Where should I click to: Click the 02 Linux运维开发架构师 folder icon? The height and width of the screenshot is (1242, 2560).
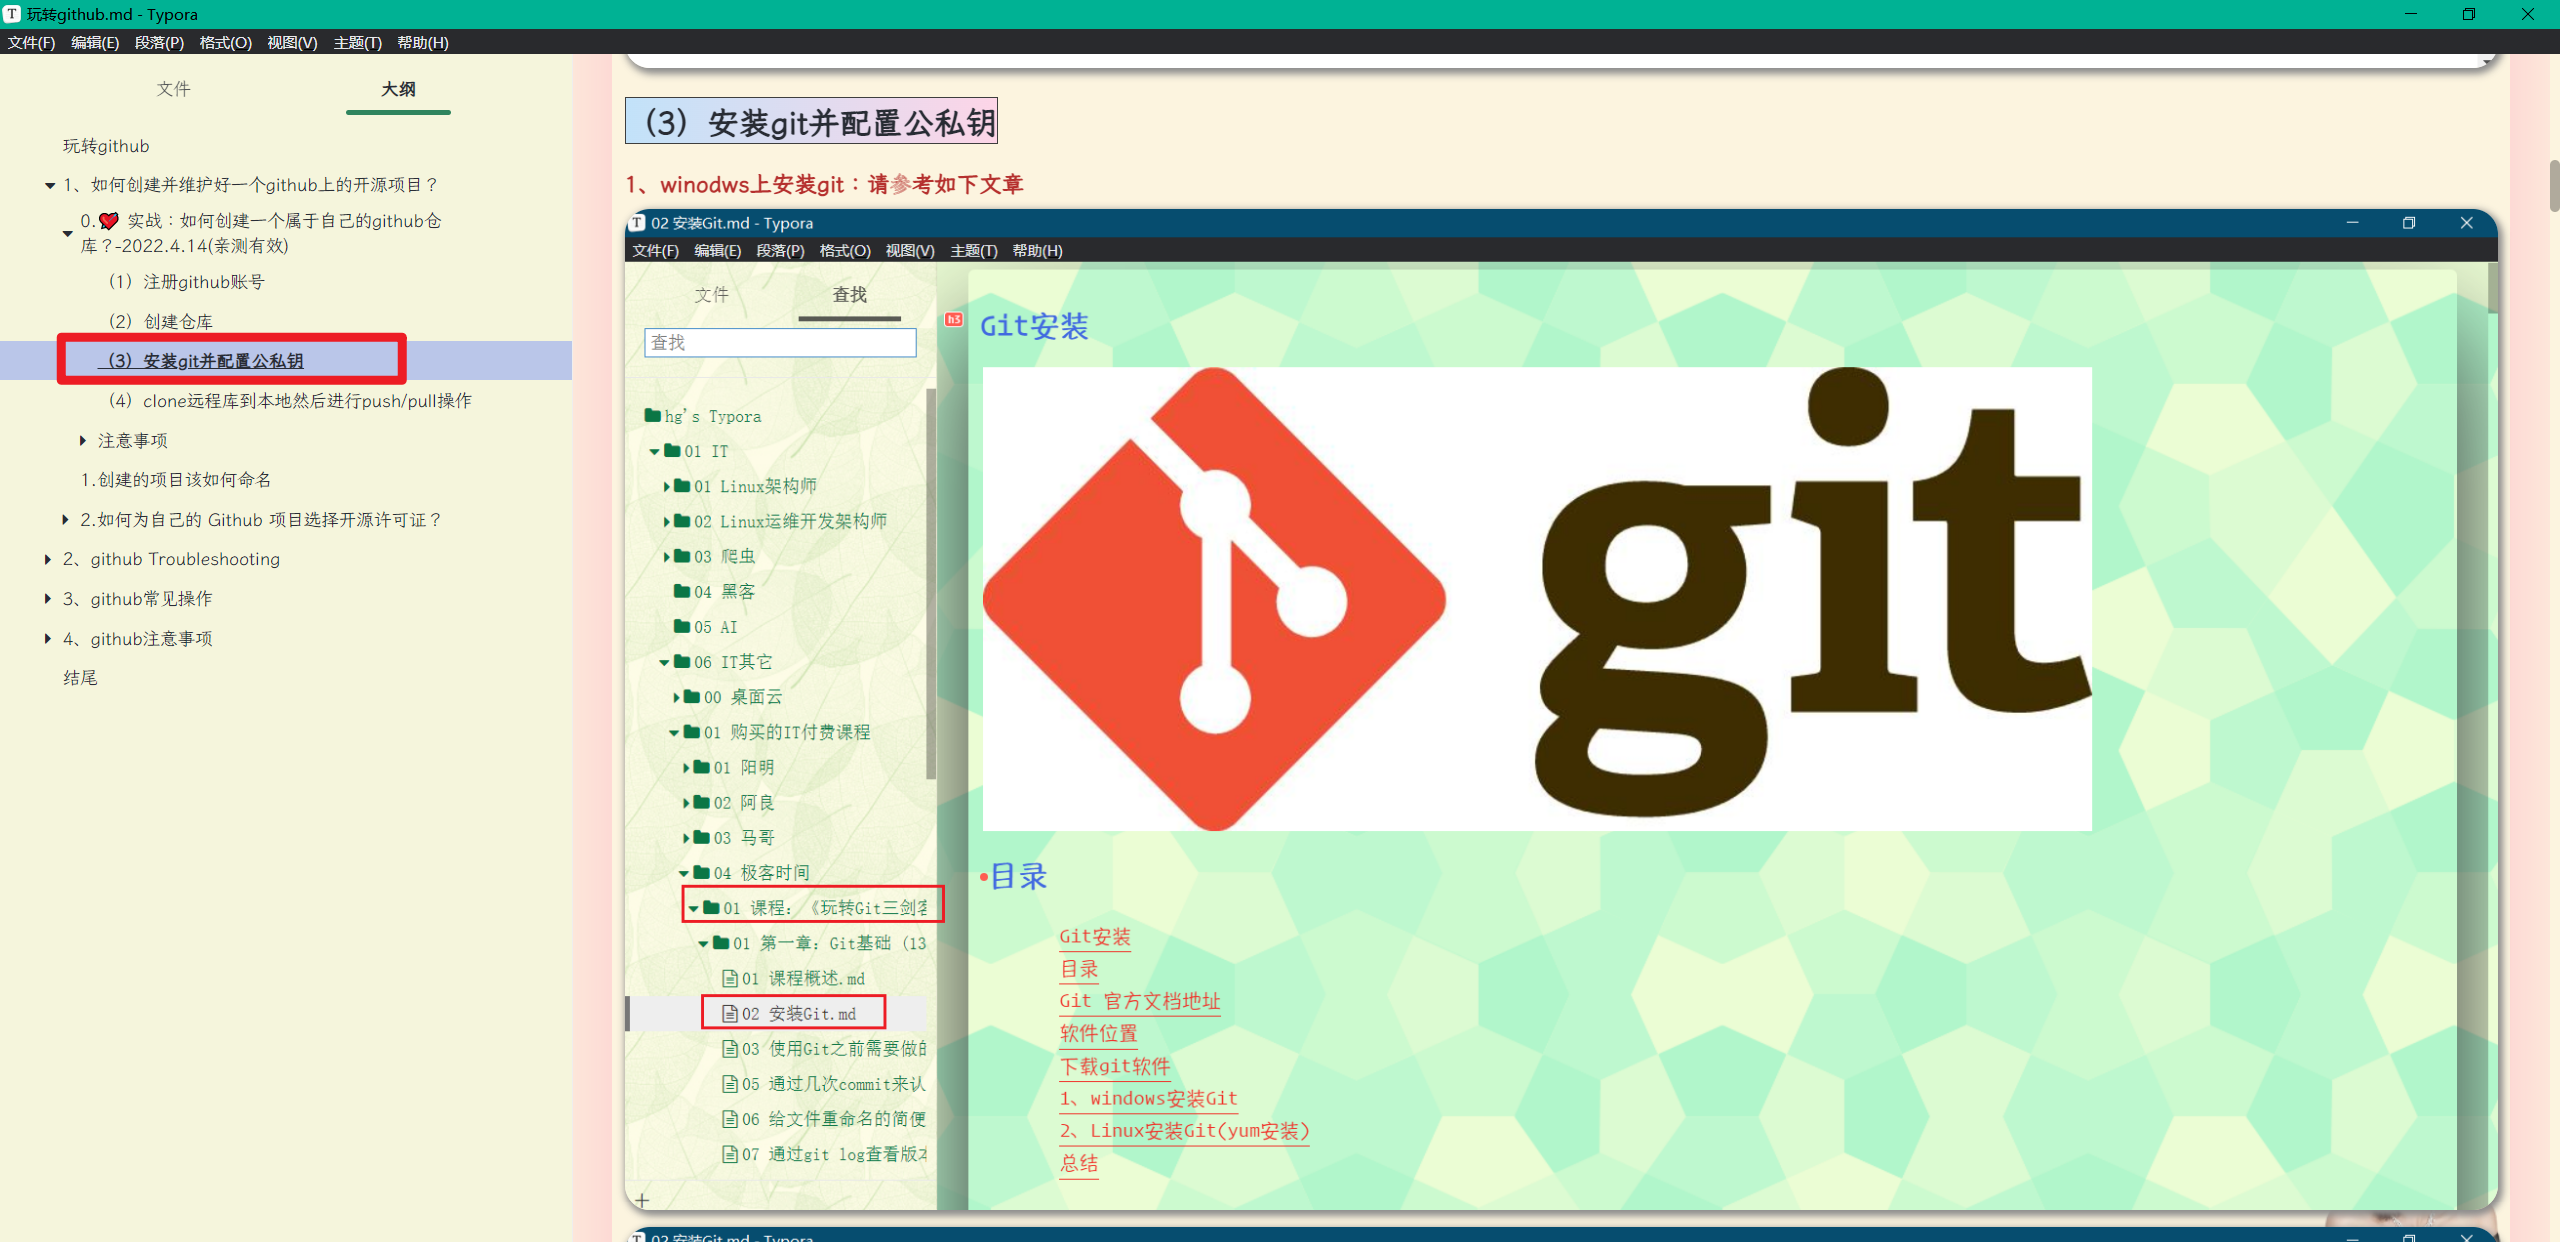[x=682, y=520]
